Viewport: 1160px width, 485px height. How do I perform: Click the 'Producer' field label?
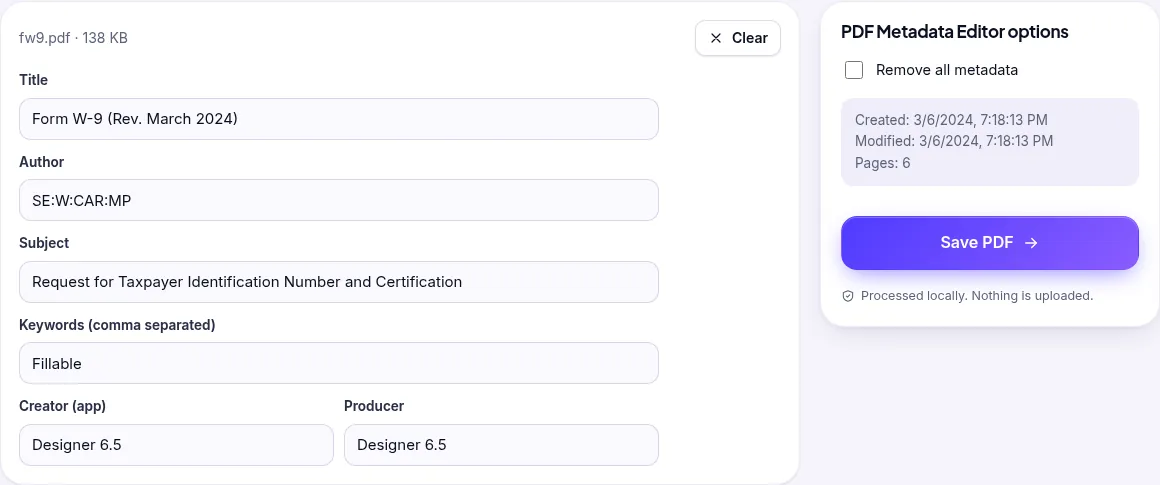pyautogui.click(x=374, y=406)
